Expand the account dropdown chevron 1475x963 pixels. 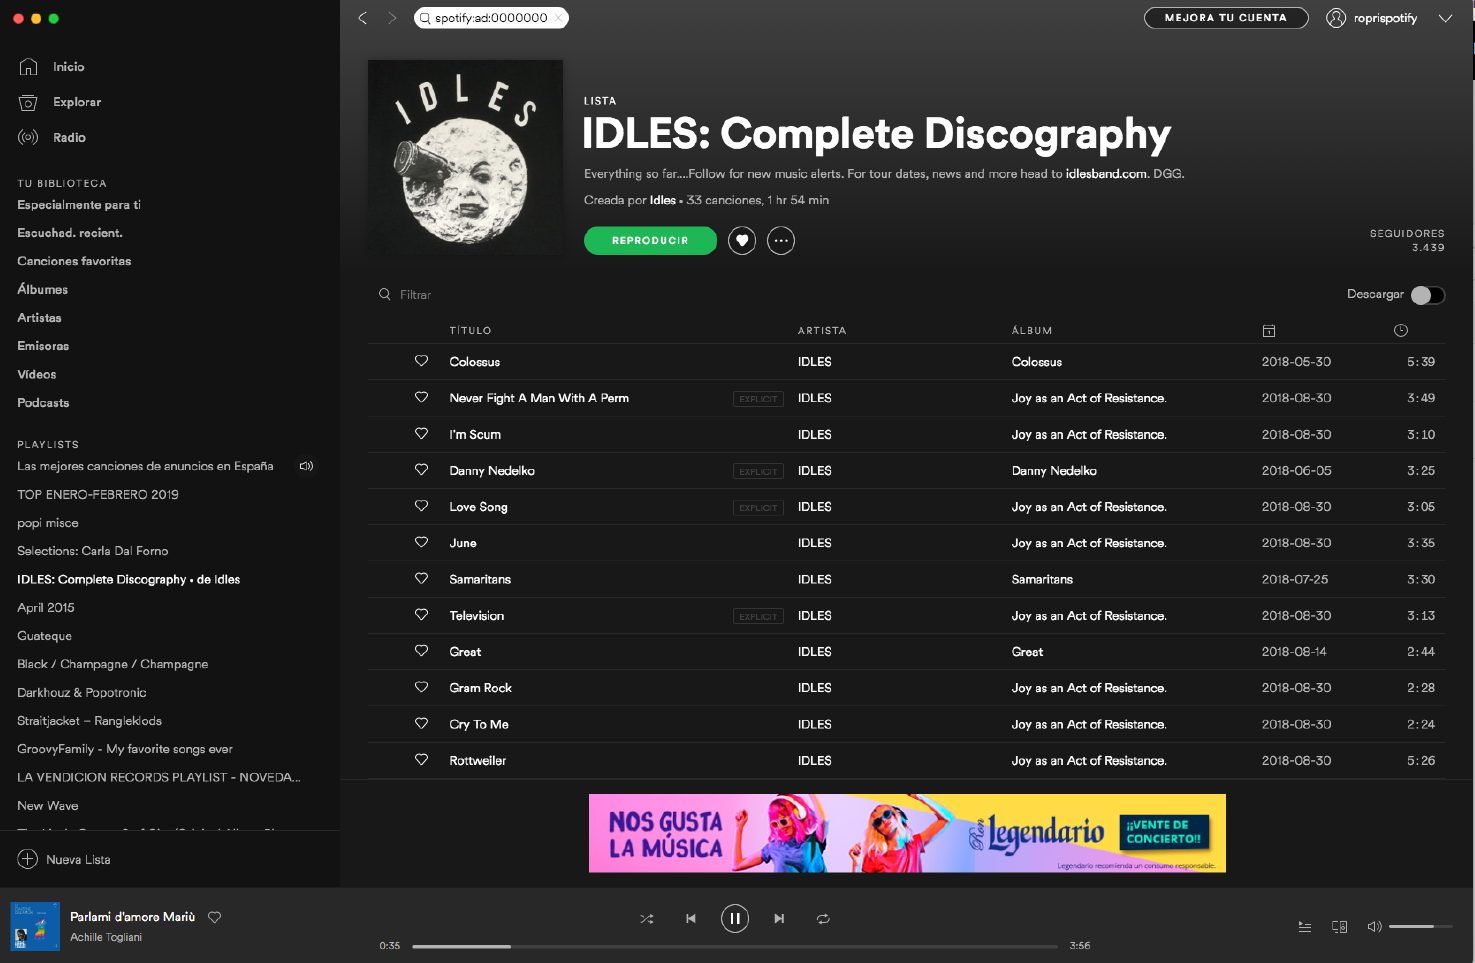coord(1445,18)
